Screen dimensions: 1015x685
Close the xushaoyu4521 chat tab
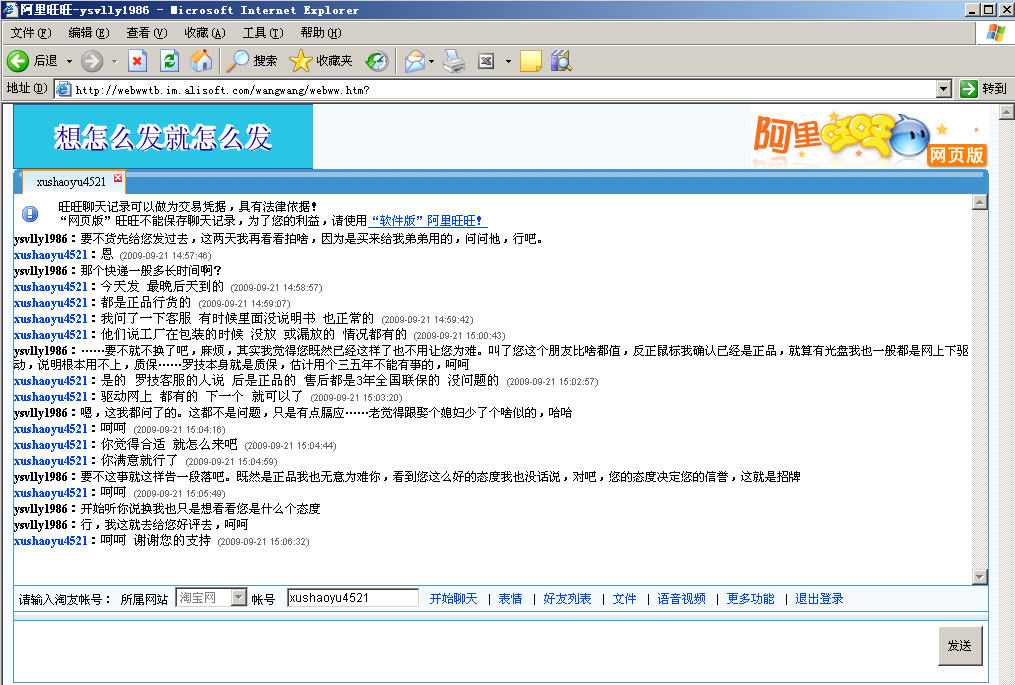(x=118, y=177)
